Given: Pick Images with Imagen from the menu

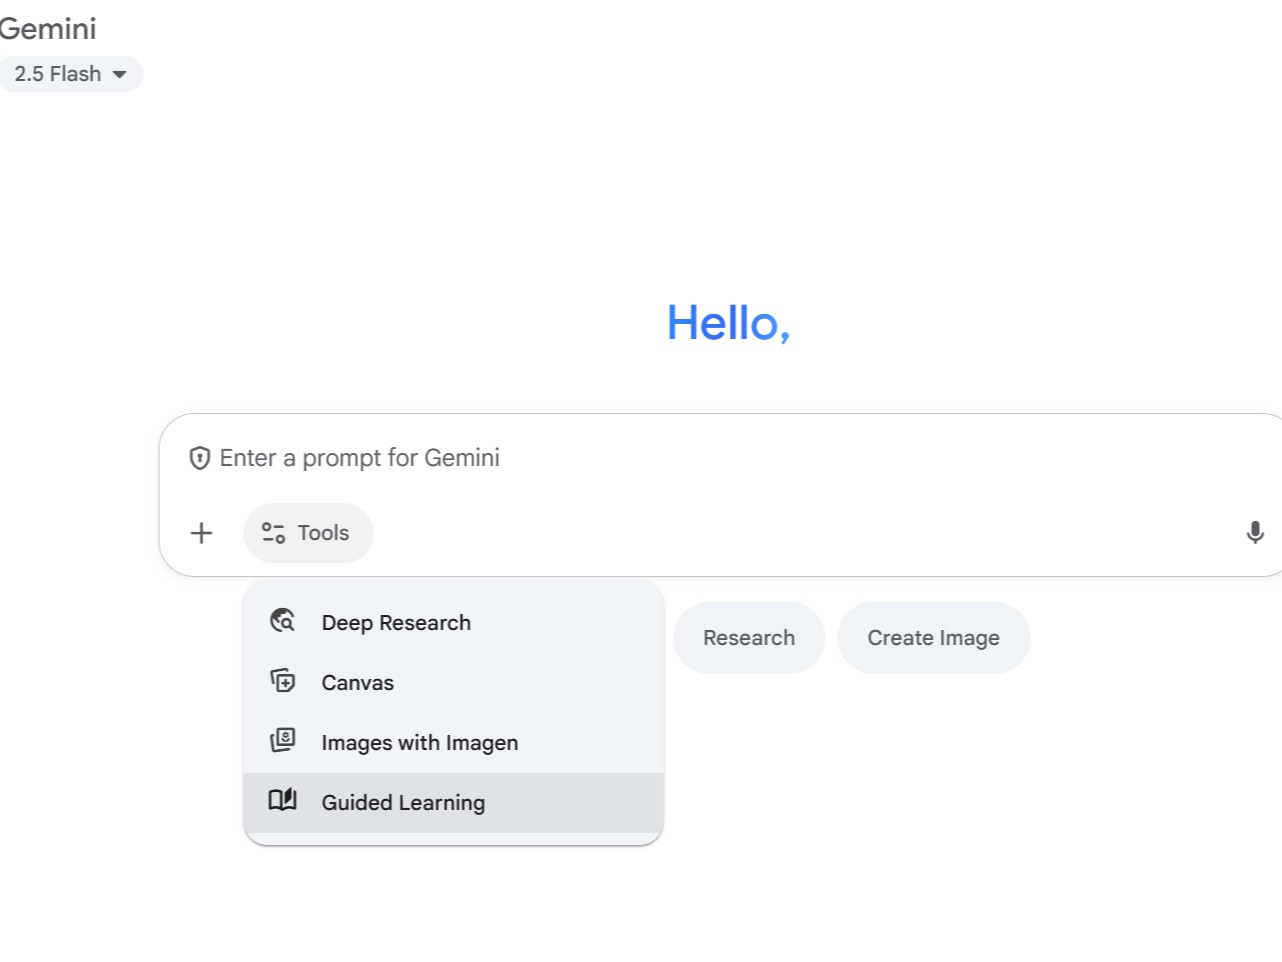Looking at the screenshot, I should pos(419,742).
